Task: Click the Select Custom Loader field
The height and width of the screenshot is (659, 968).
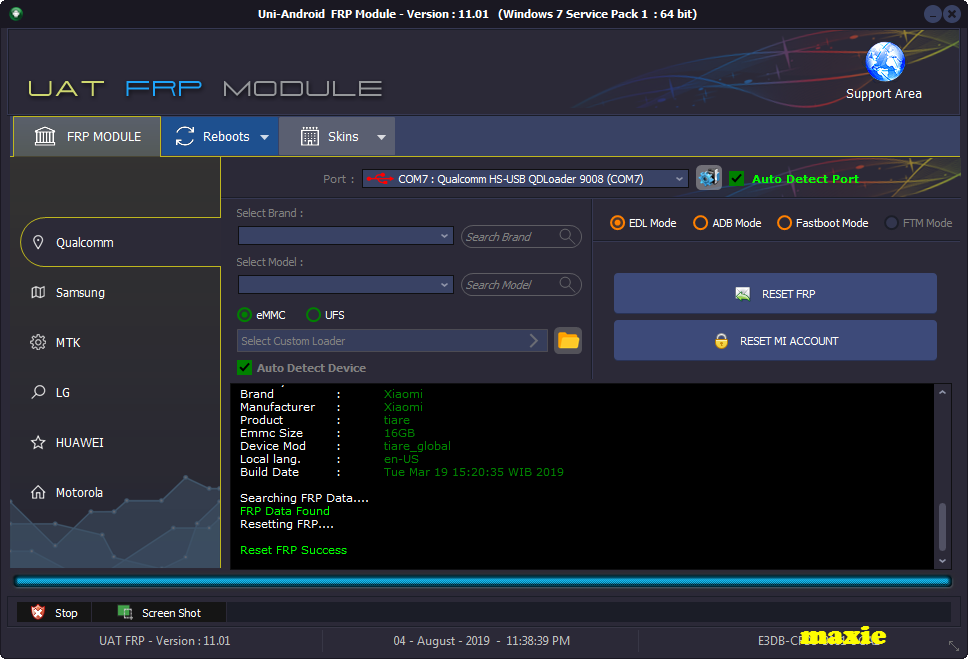Action: coord(392,340)
